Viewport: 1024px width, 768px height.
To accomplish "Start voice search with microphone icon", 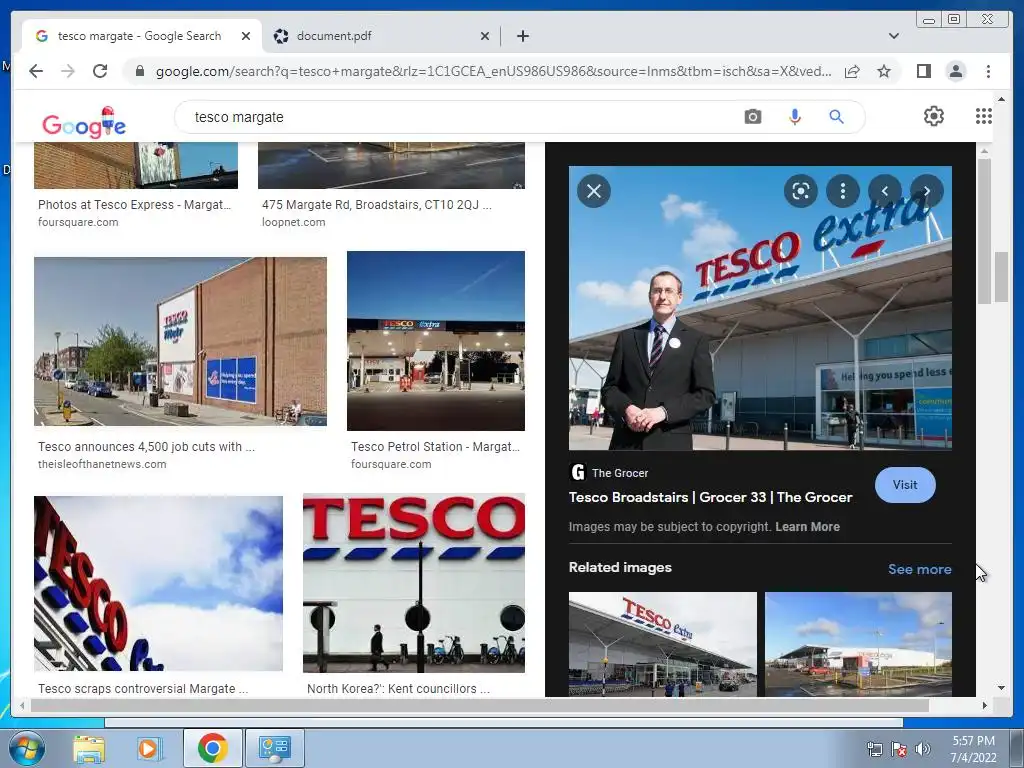I will (794, 117).
